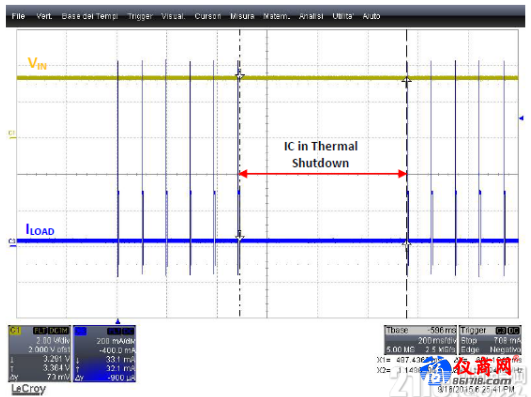The height and width of the screenshot is (397, 531).
Task: Open the Trigger descriptor box
Action: (x=490, y=340)
